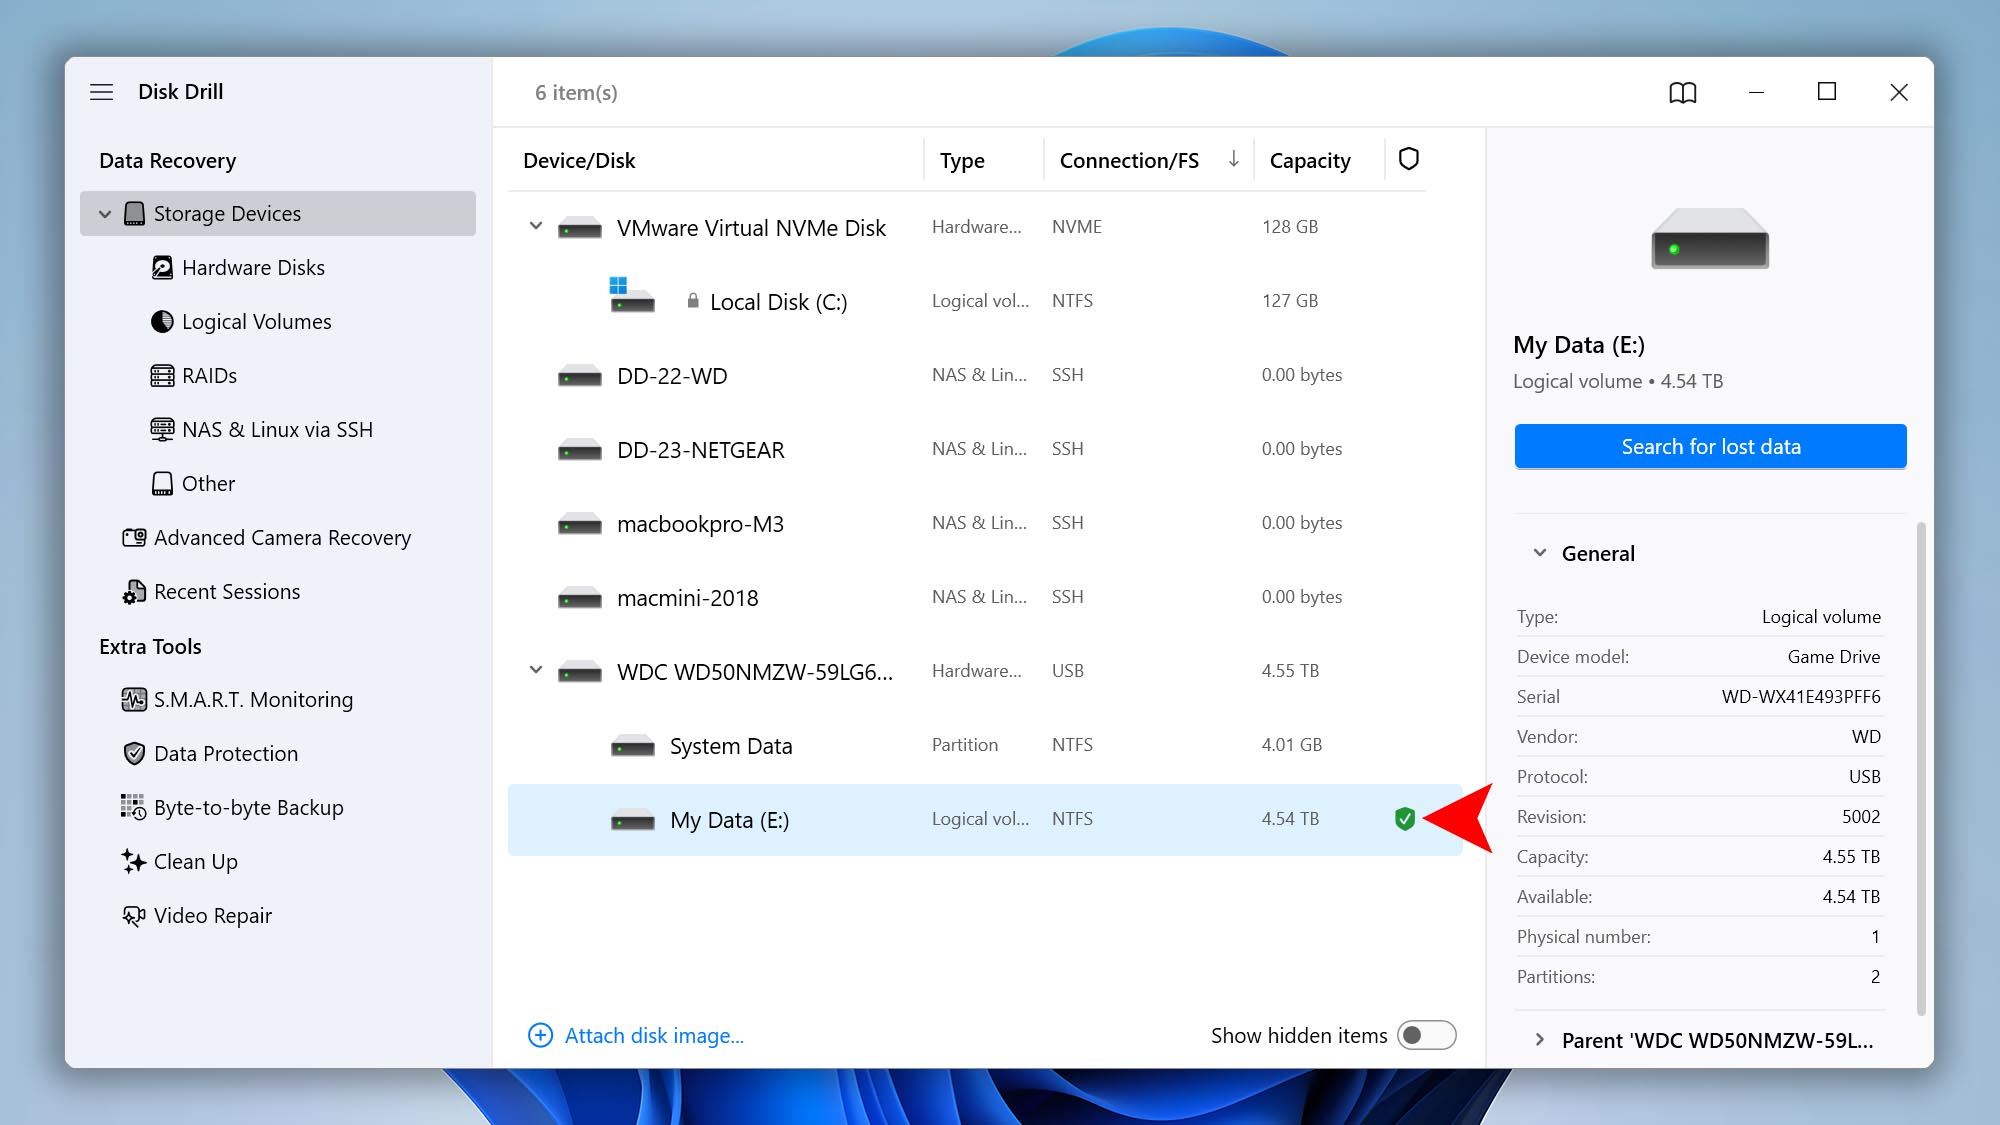Open Recent Sessions

pyautogui.click(x=227, y=592)
